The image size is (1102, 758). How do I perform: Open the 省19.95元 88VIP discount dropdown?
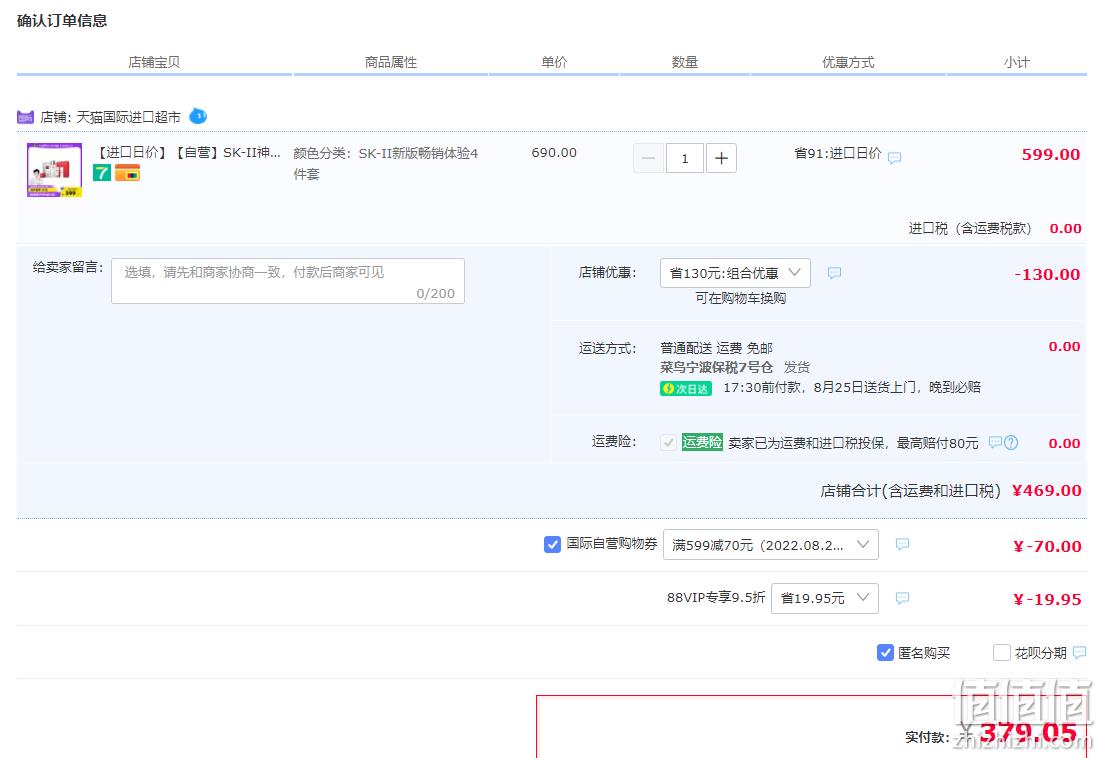825,599
